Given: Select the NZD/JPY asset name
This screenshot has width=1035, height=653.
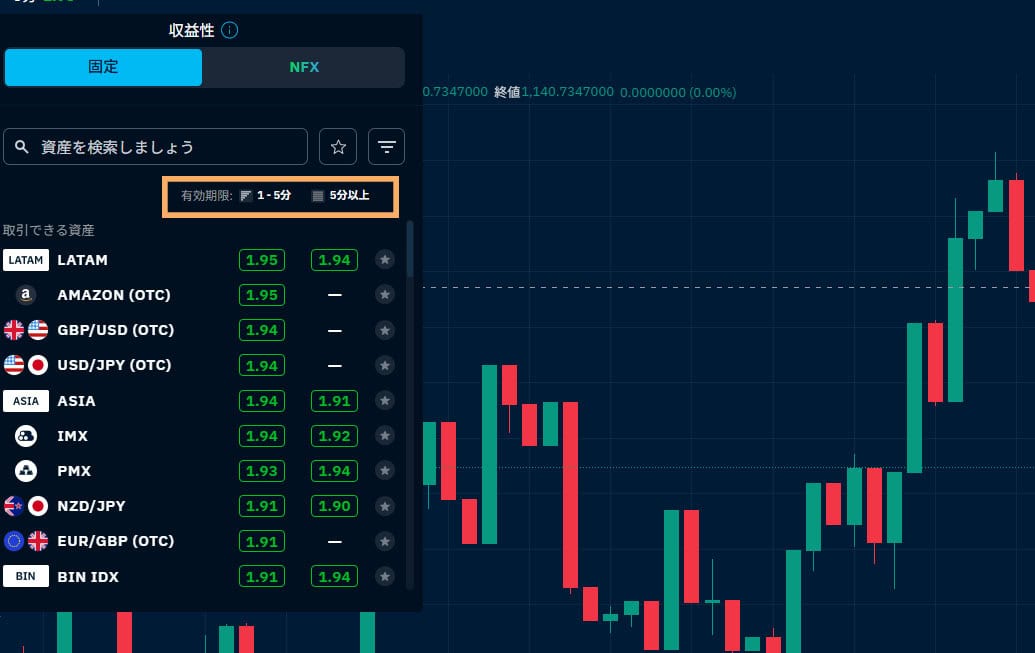Looking at the screenshot, I should [91, 506].
